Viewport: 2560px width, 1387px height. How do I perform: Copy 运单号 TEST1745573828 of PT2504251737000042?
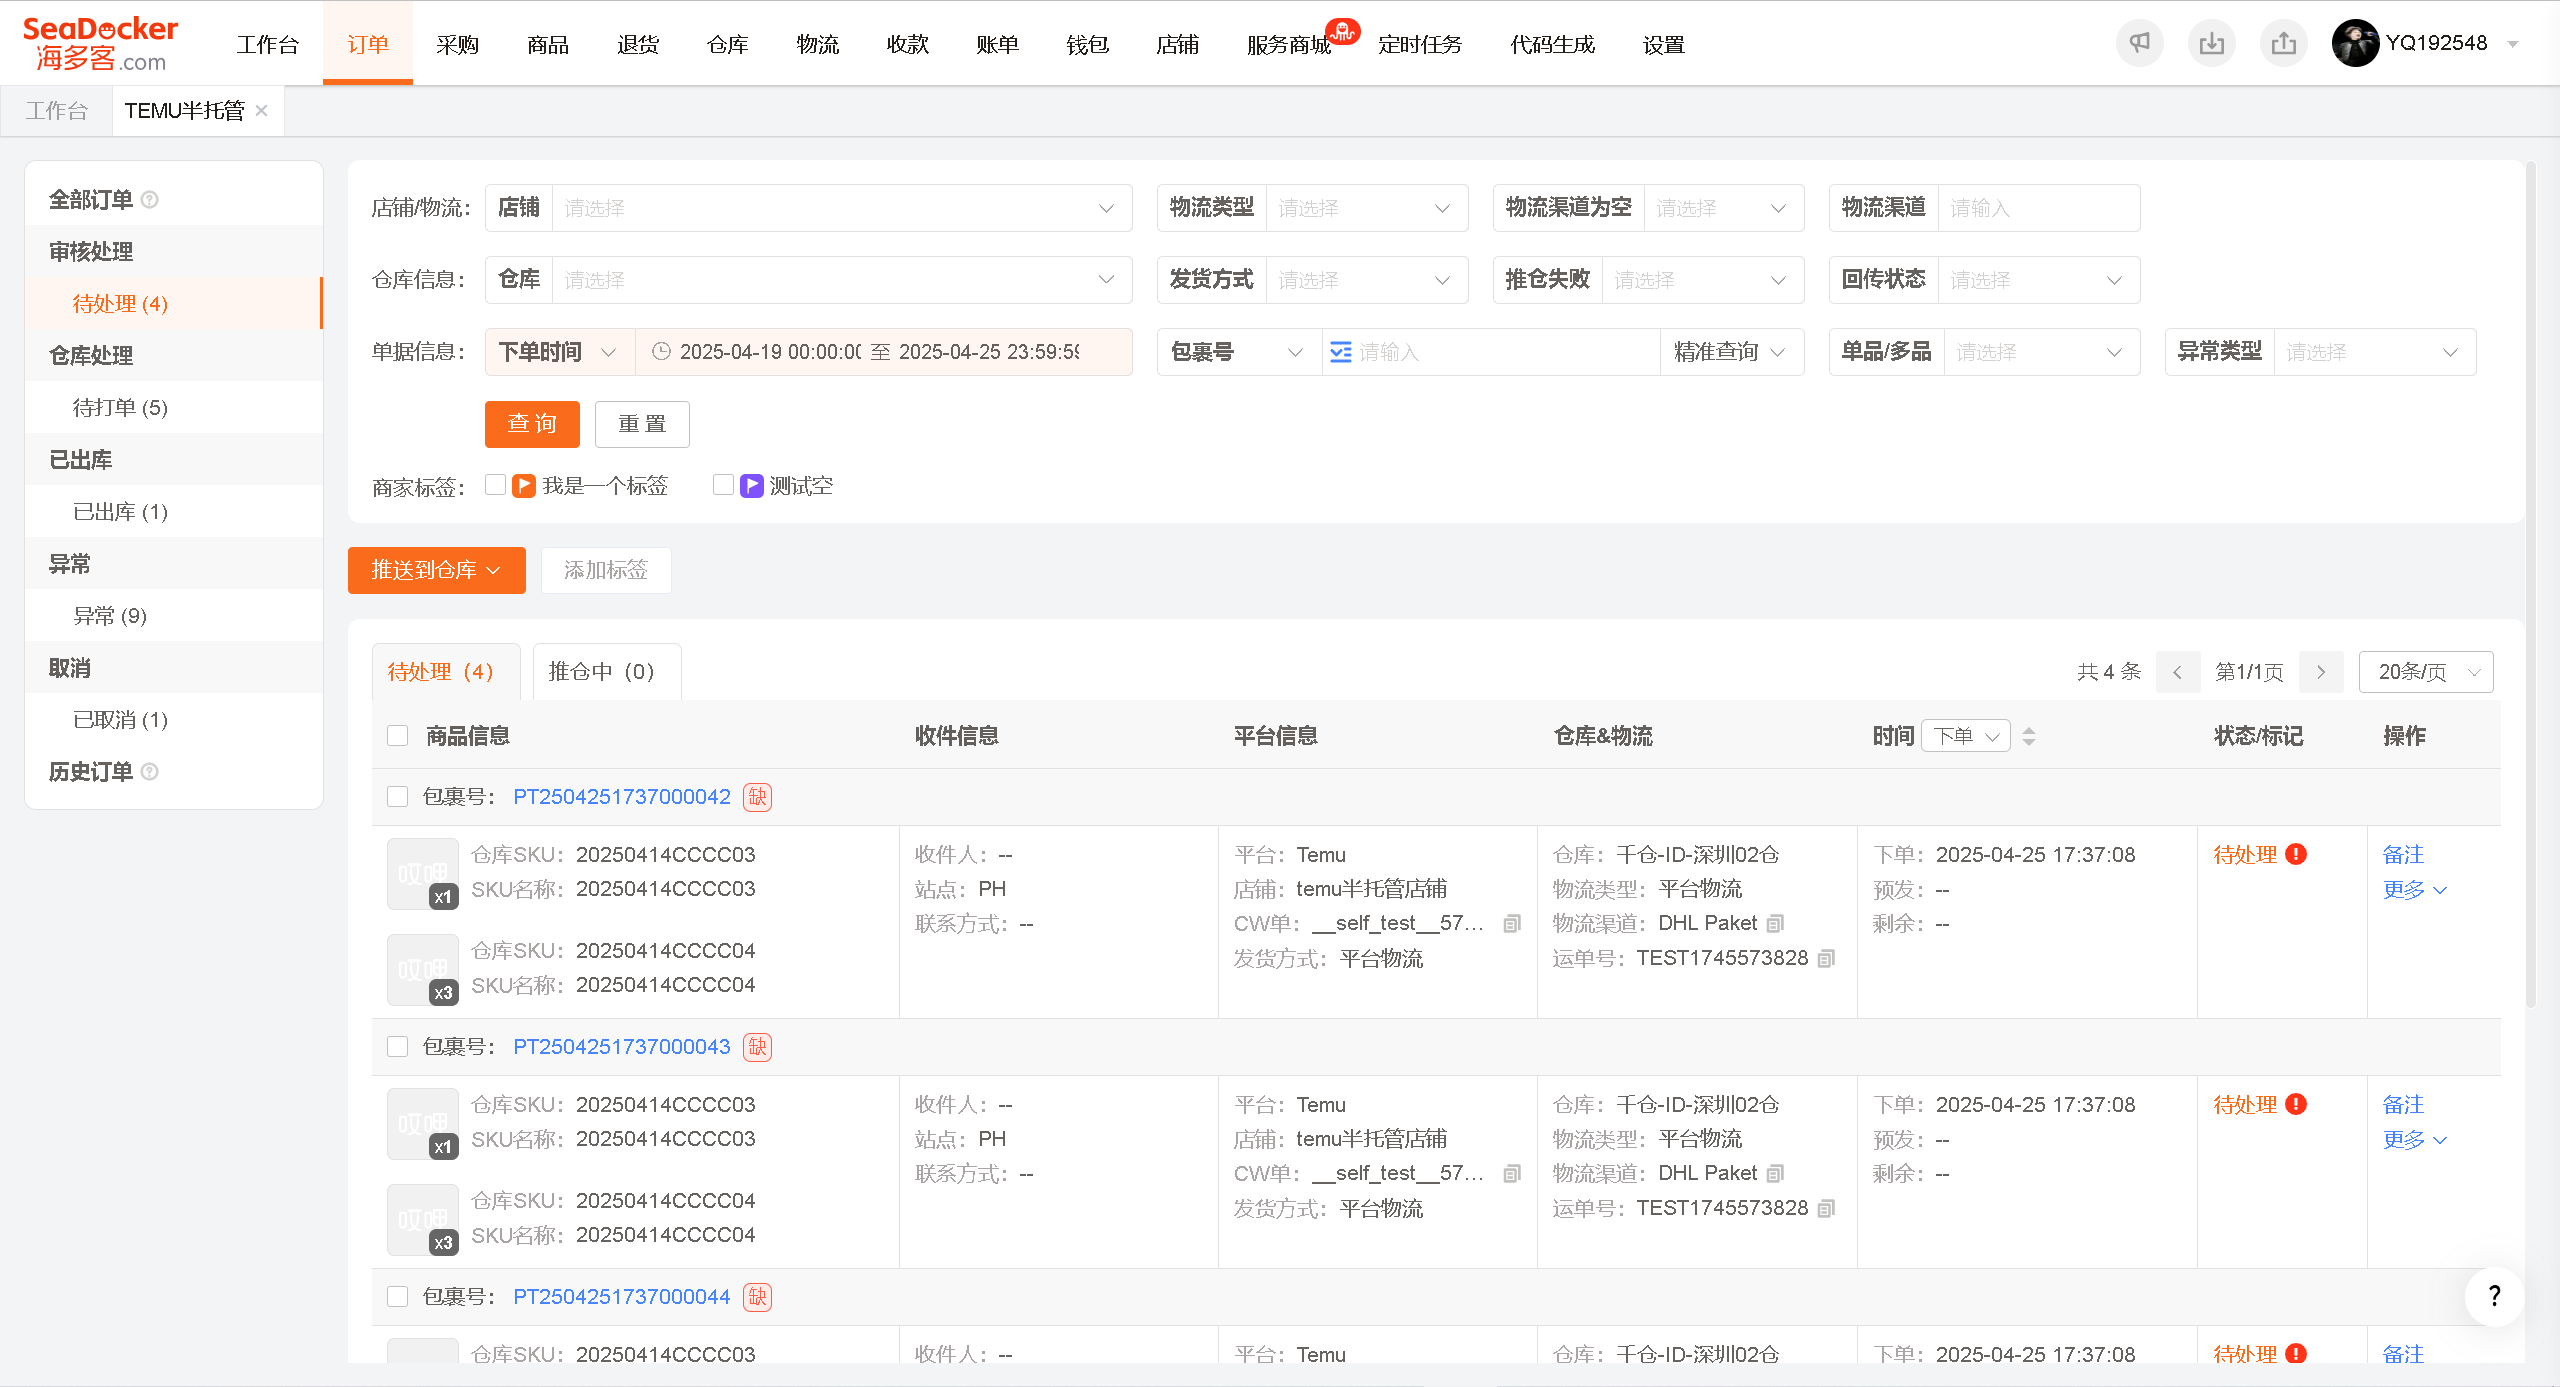coord(1826,959)
